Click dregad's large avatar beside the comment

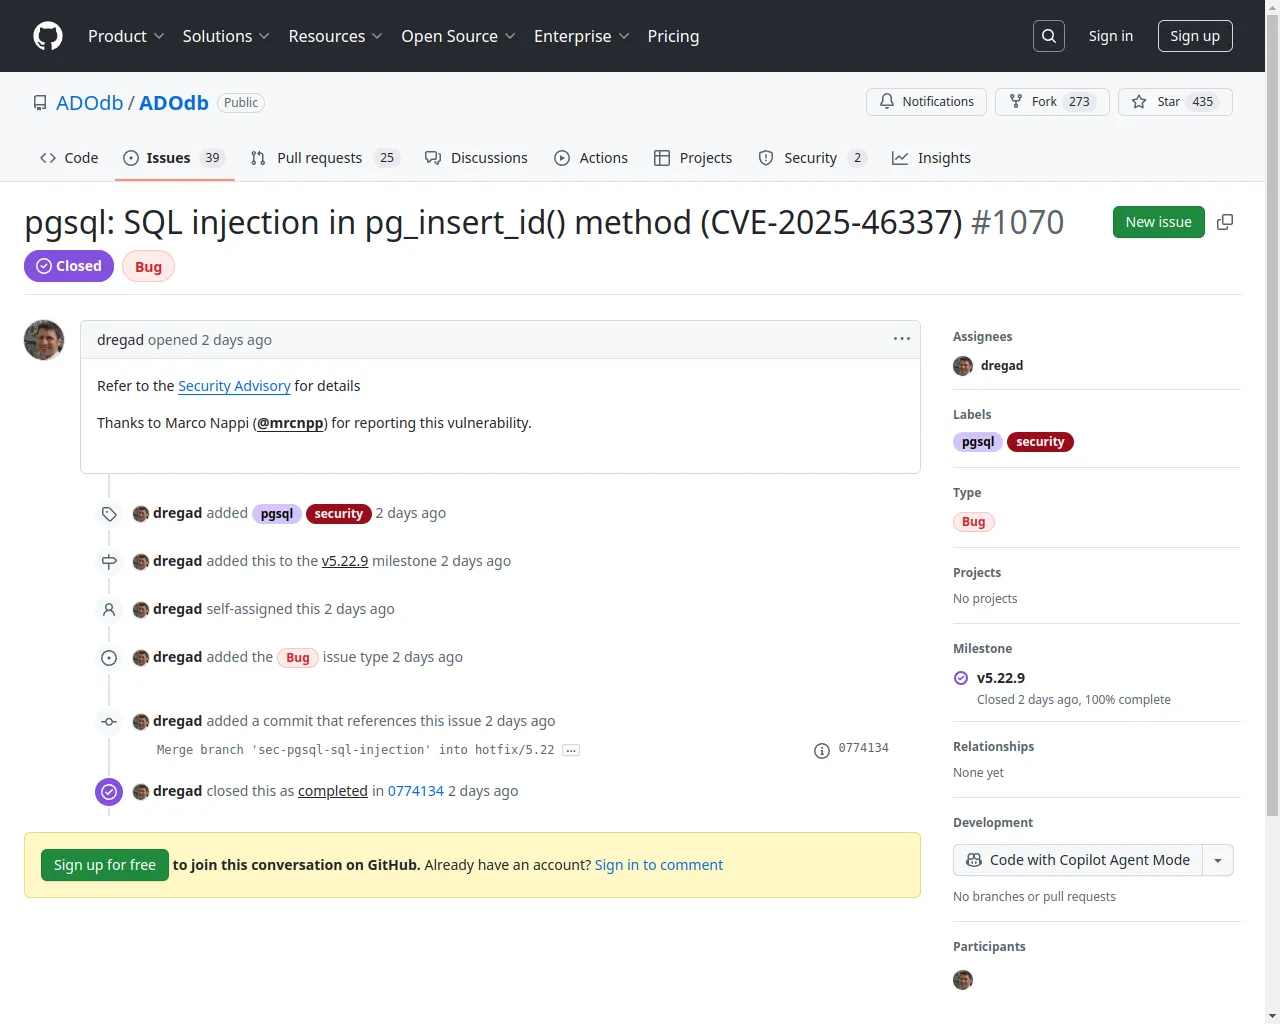pyautogui.click(x=44, y=340)
